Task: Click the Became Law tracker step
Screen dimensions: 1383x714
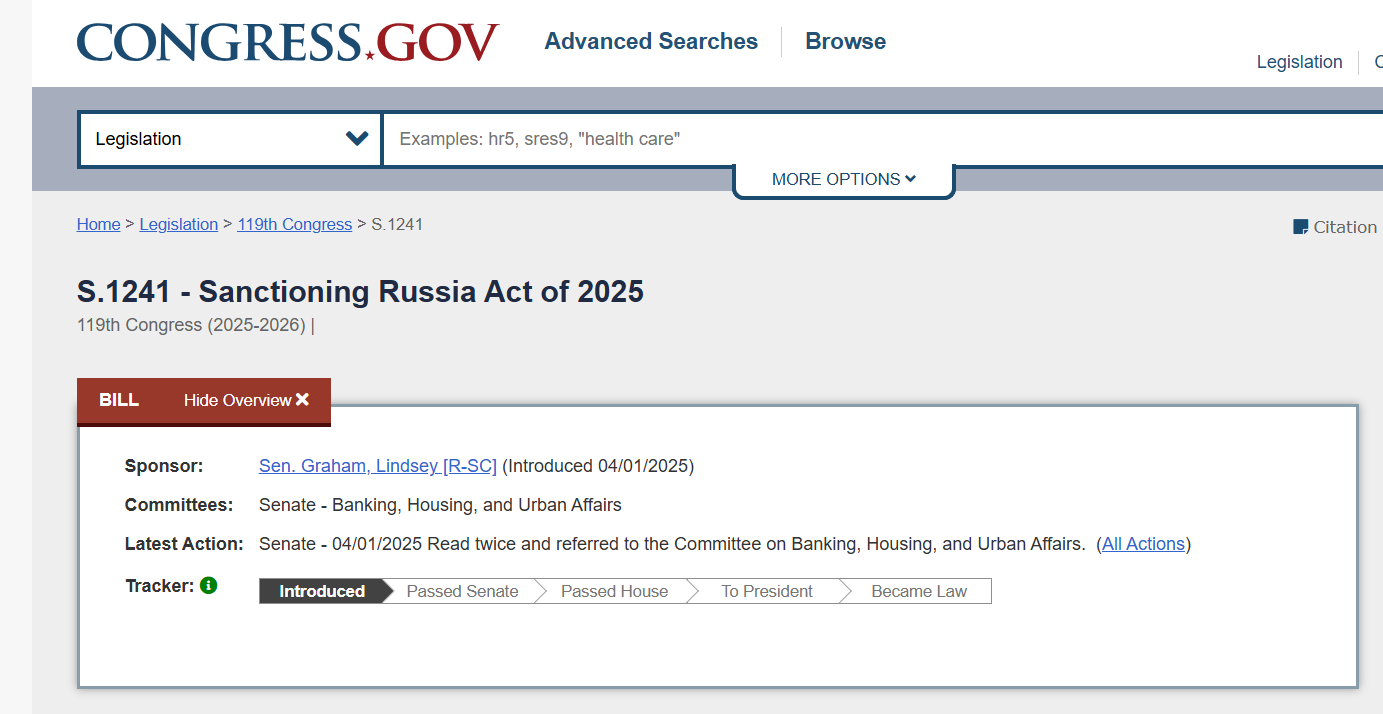Action: [919, 591]
